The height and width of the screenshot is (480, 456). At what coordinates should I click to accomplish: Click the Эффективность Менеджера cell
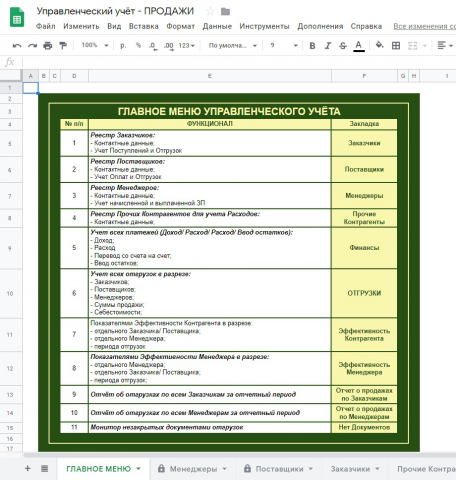(x=364, y=368)
